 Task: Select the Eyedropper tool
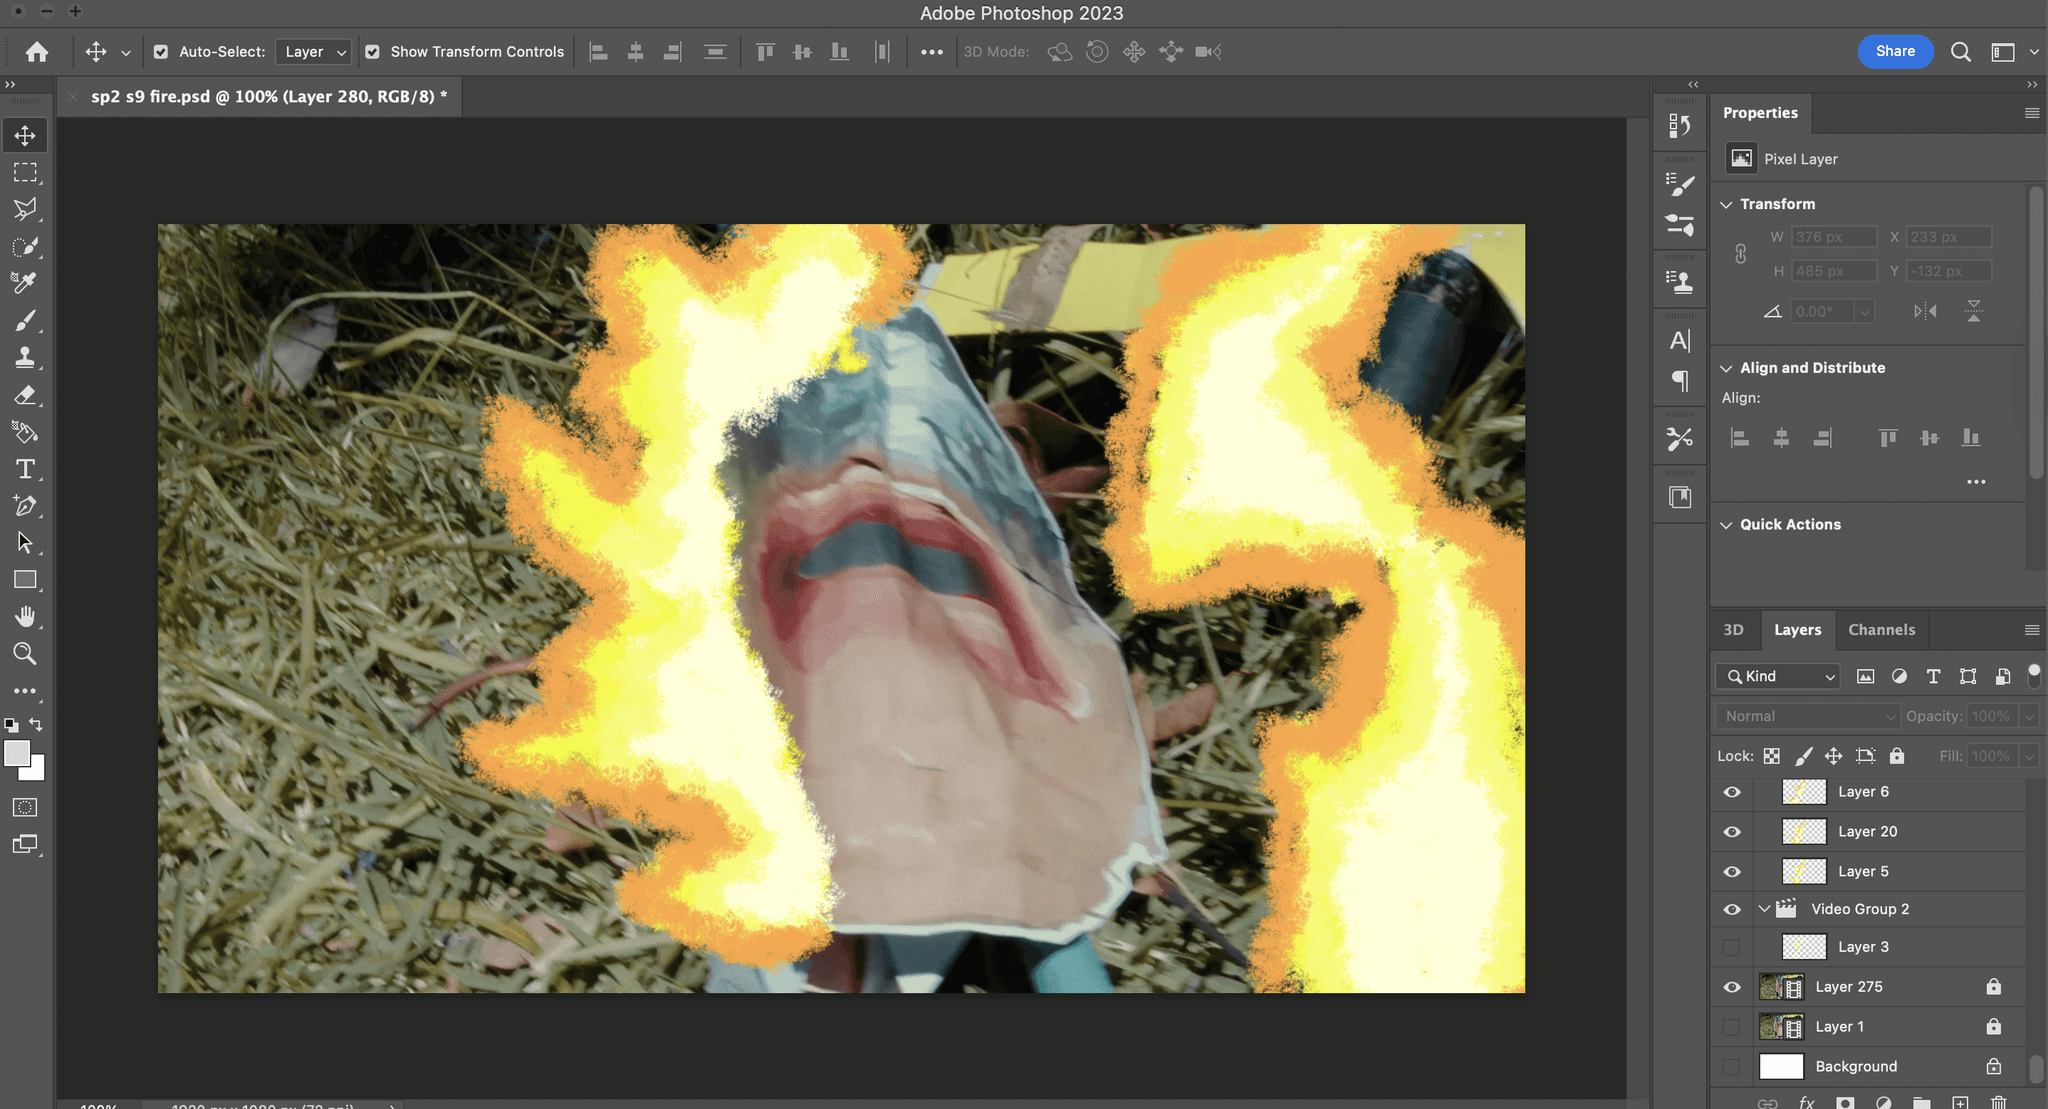pos(25,283)
